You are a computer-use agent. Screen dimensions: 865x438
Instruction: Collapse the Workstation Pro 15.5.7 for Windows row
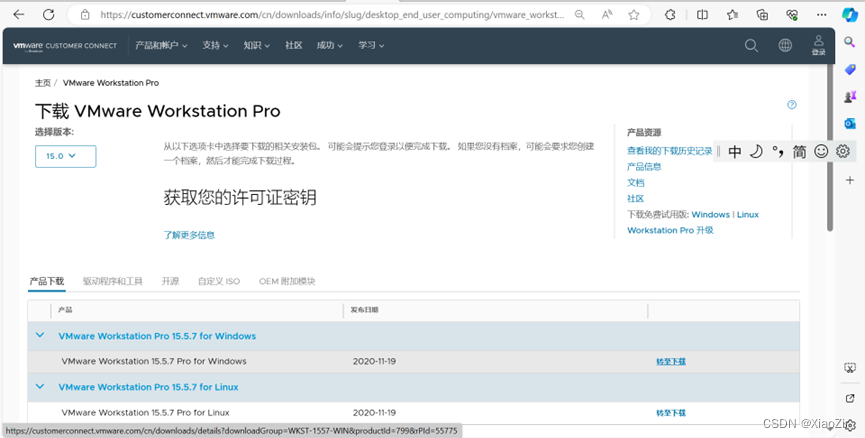(40, 335)
